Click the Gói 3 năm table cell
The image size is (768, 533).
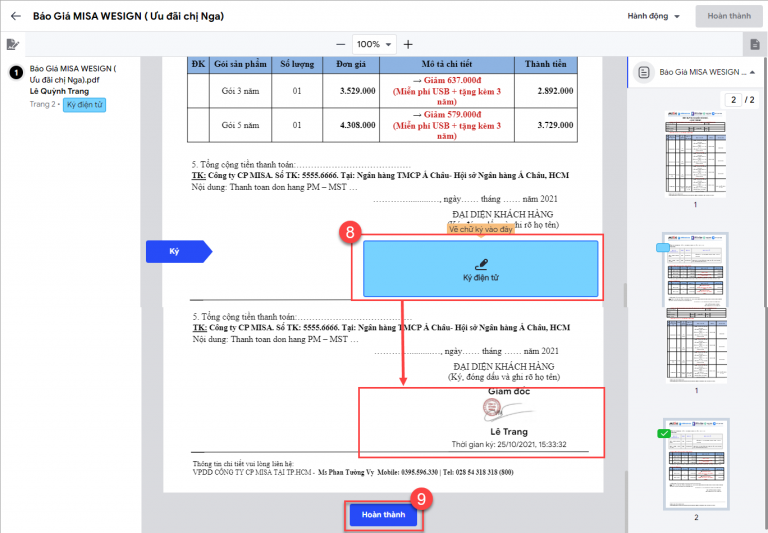coord(240,91)
